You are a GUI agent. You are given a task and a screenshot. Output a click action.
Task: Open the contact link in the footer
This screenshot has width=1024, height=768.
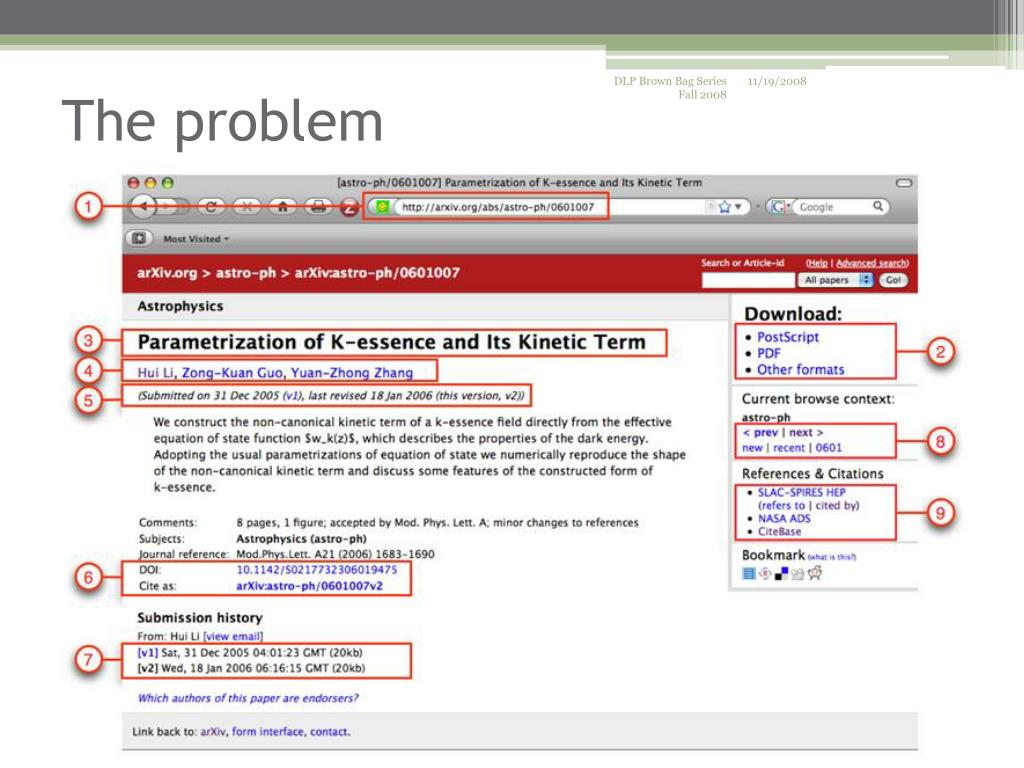tap(330, 732)
